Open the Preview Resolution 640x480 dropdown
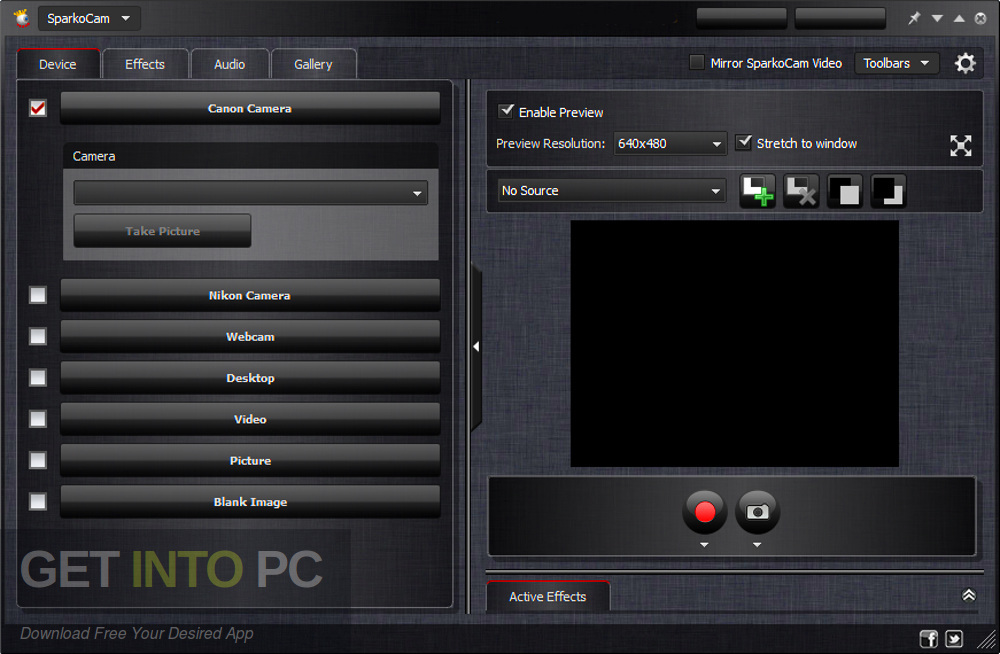1000x654 pixels. click(x=670, y=144)
